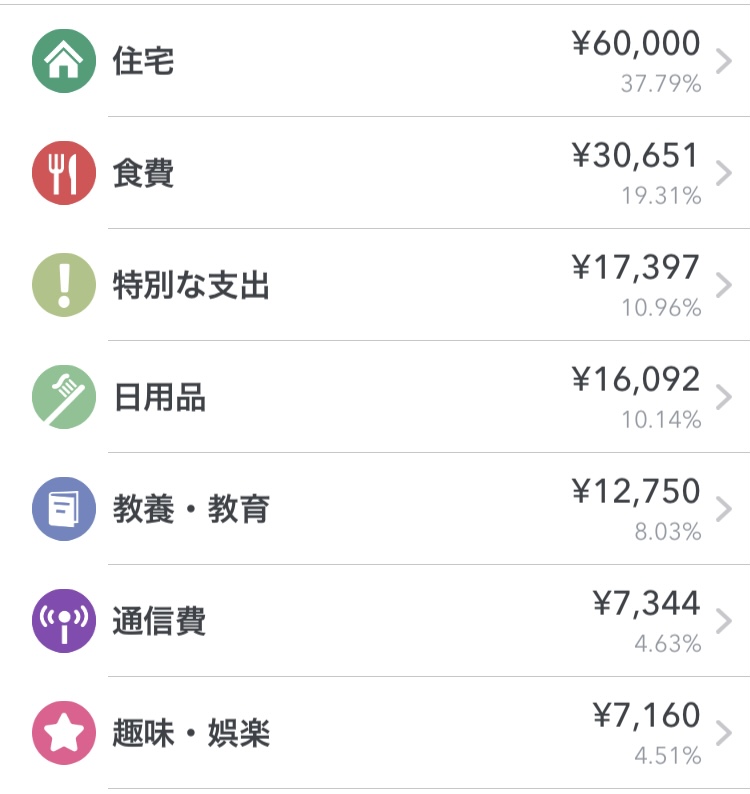Open details chevron for 特別な支出
This screenshot has width=750, height=794.
click(x=725, y=286)
